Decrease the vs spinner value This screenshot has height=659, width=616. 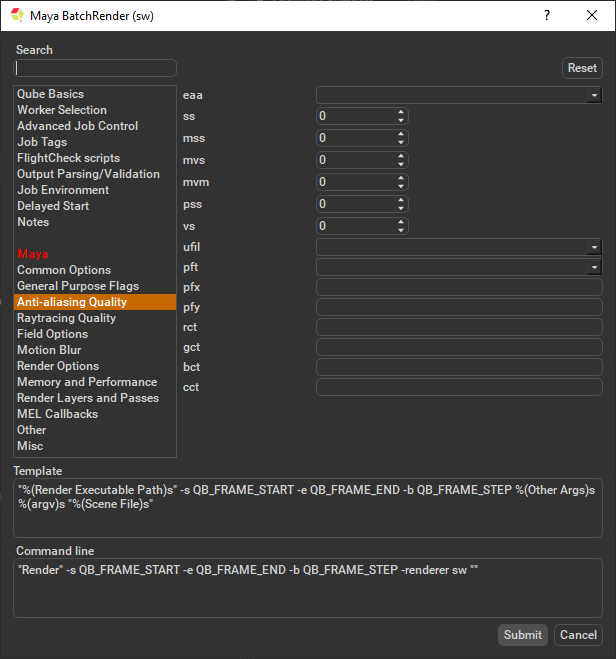(401, 230)
